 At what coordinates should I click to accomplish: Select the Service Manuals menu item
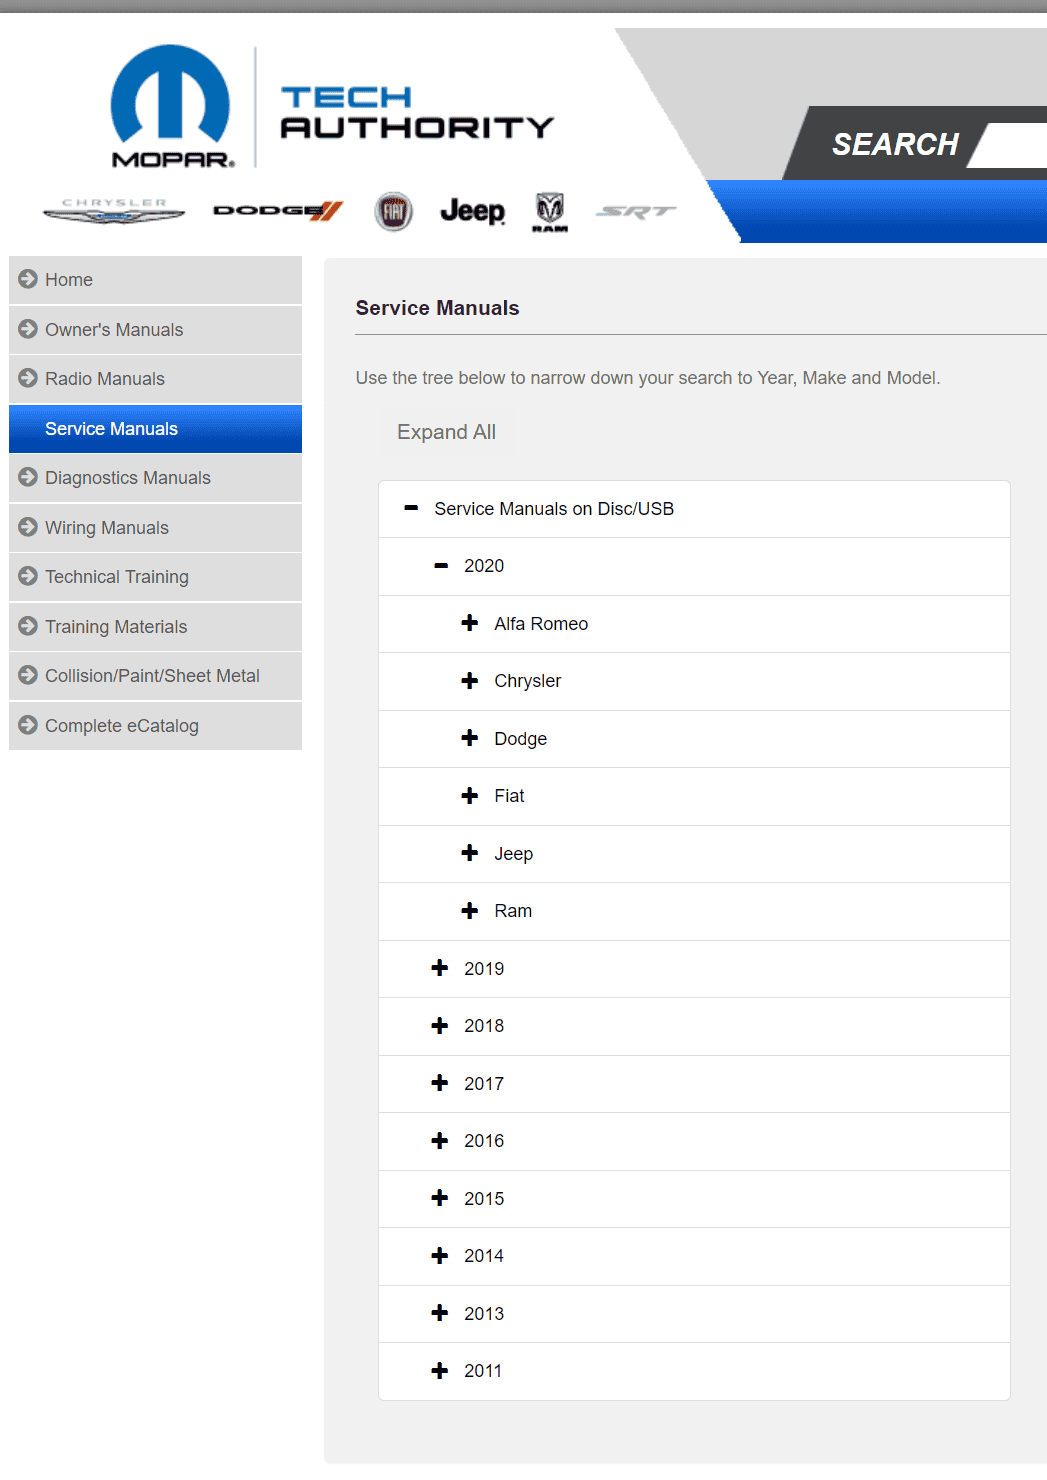coord(155,429)
